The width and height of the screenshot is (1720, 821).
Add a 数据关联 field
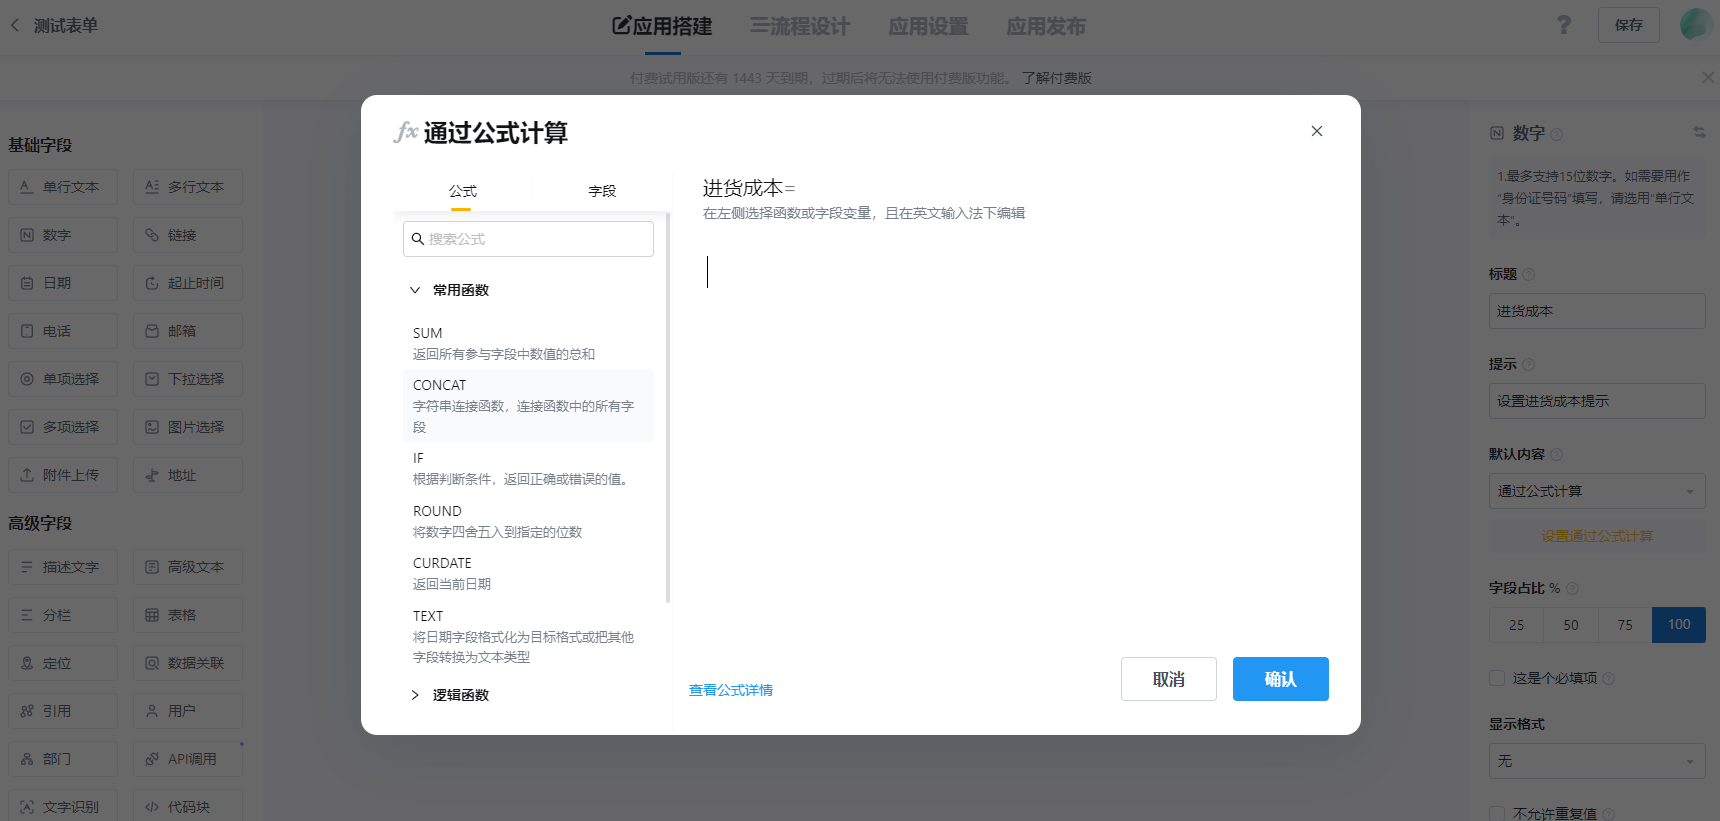pyautogui.click(x=188, y=663)
